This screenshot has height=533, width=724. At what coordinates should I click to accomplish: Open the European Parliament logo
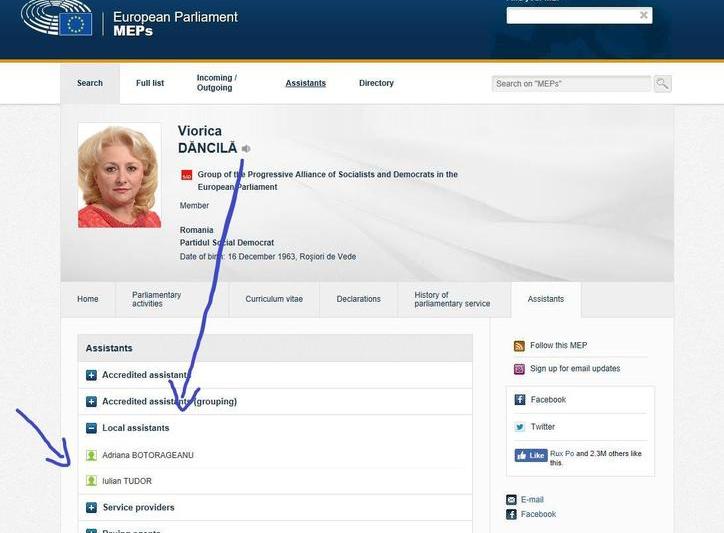tap(56, 18)
